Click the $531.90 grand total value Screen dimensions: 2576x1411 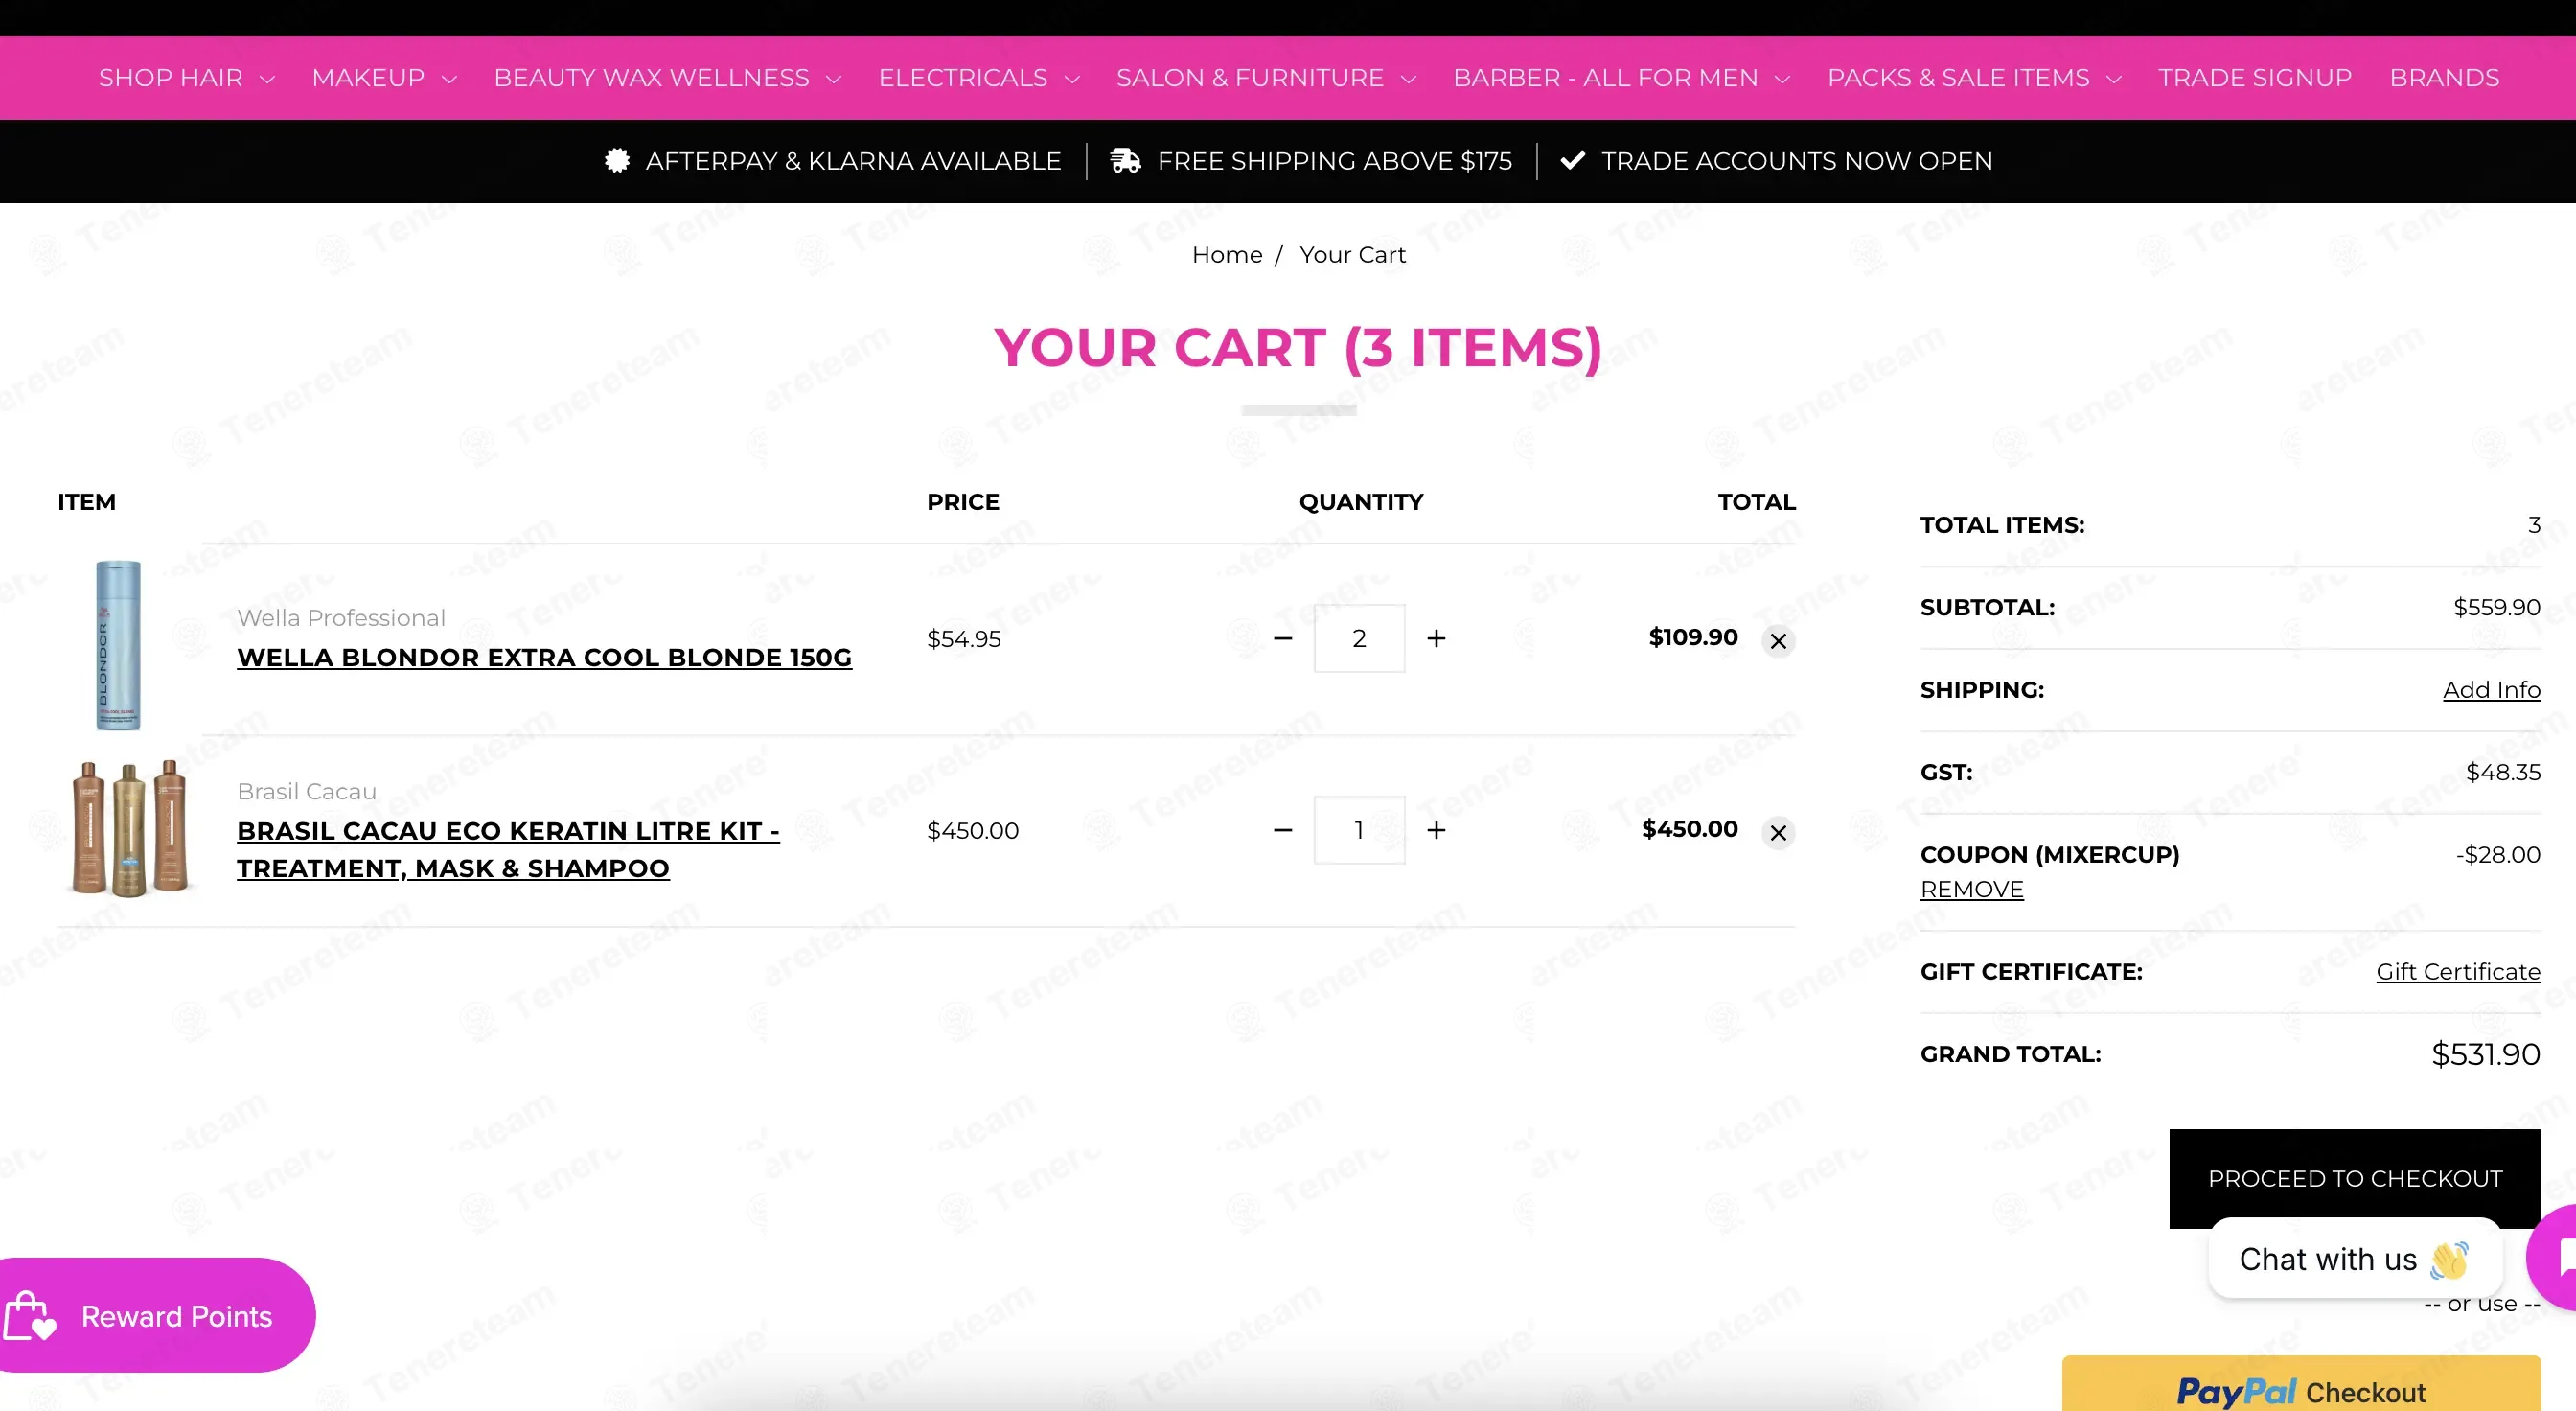coord(2485,1054)
